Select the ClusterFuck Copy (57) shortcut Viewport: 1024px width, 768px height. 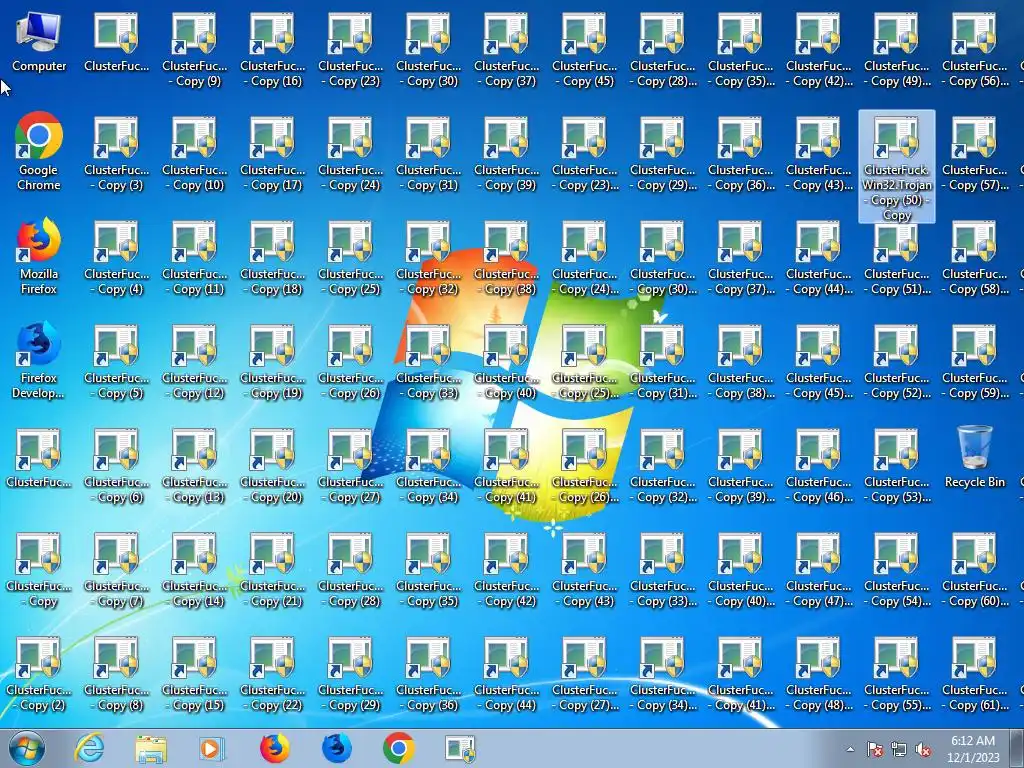pyautogui.click(x=974, y=153)
